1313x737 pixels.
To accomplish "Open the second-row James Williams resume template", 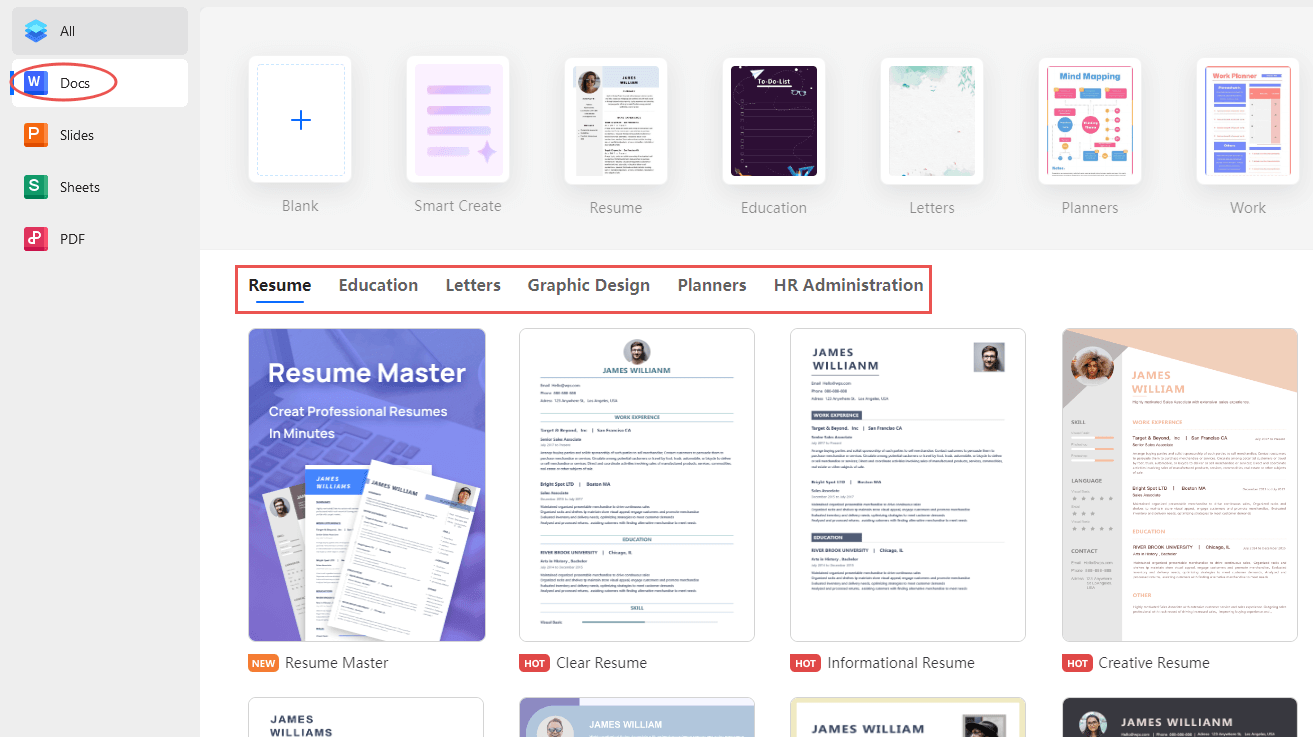I will point(367,717).
